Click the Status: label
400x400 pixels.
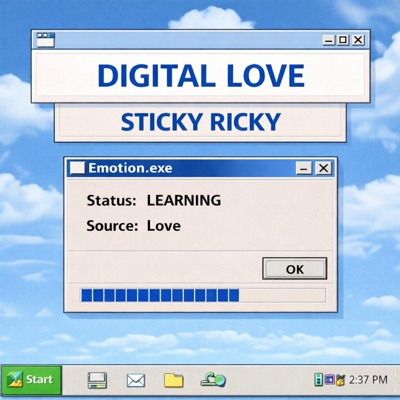click(x=111, y=201)
